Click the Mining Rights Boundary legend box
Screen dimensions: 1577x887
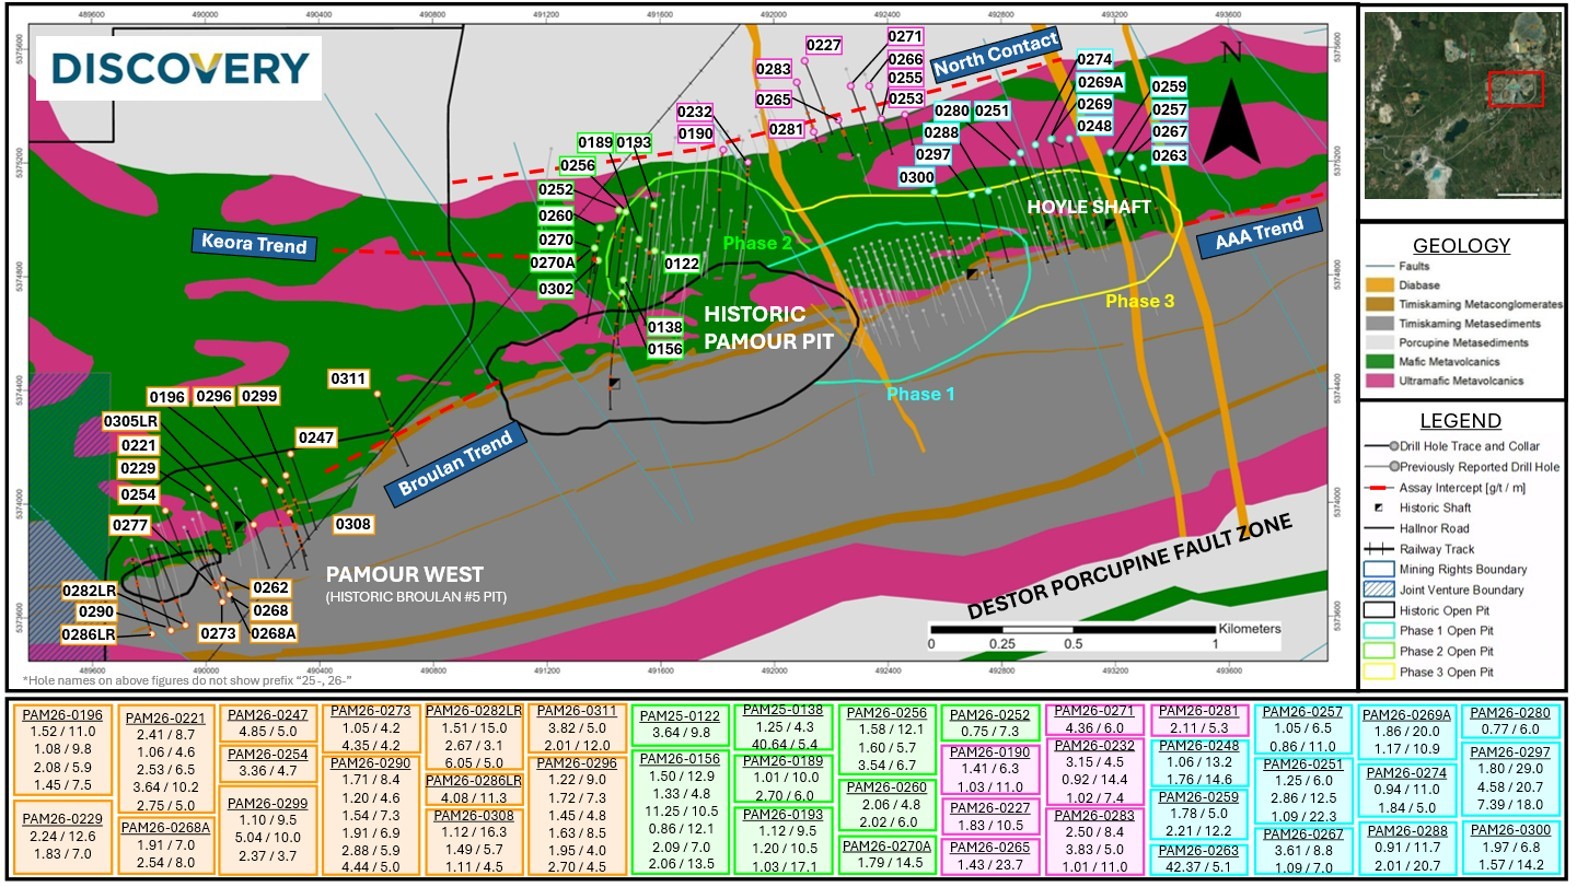tap(1379, 569)
